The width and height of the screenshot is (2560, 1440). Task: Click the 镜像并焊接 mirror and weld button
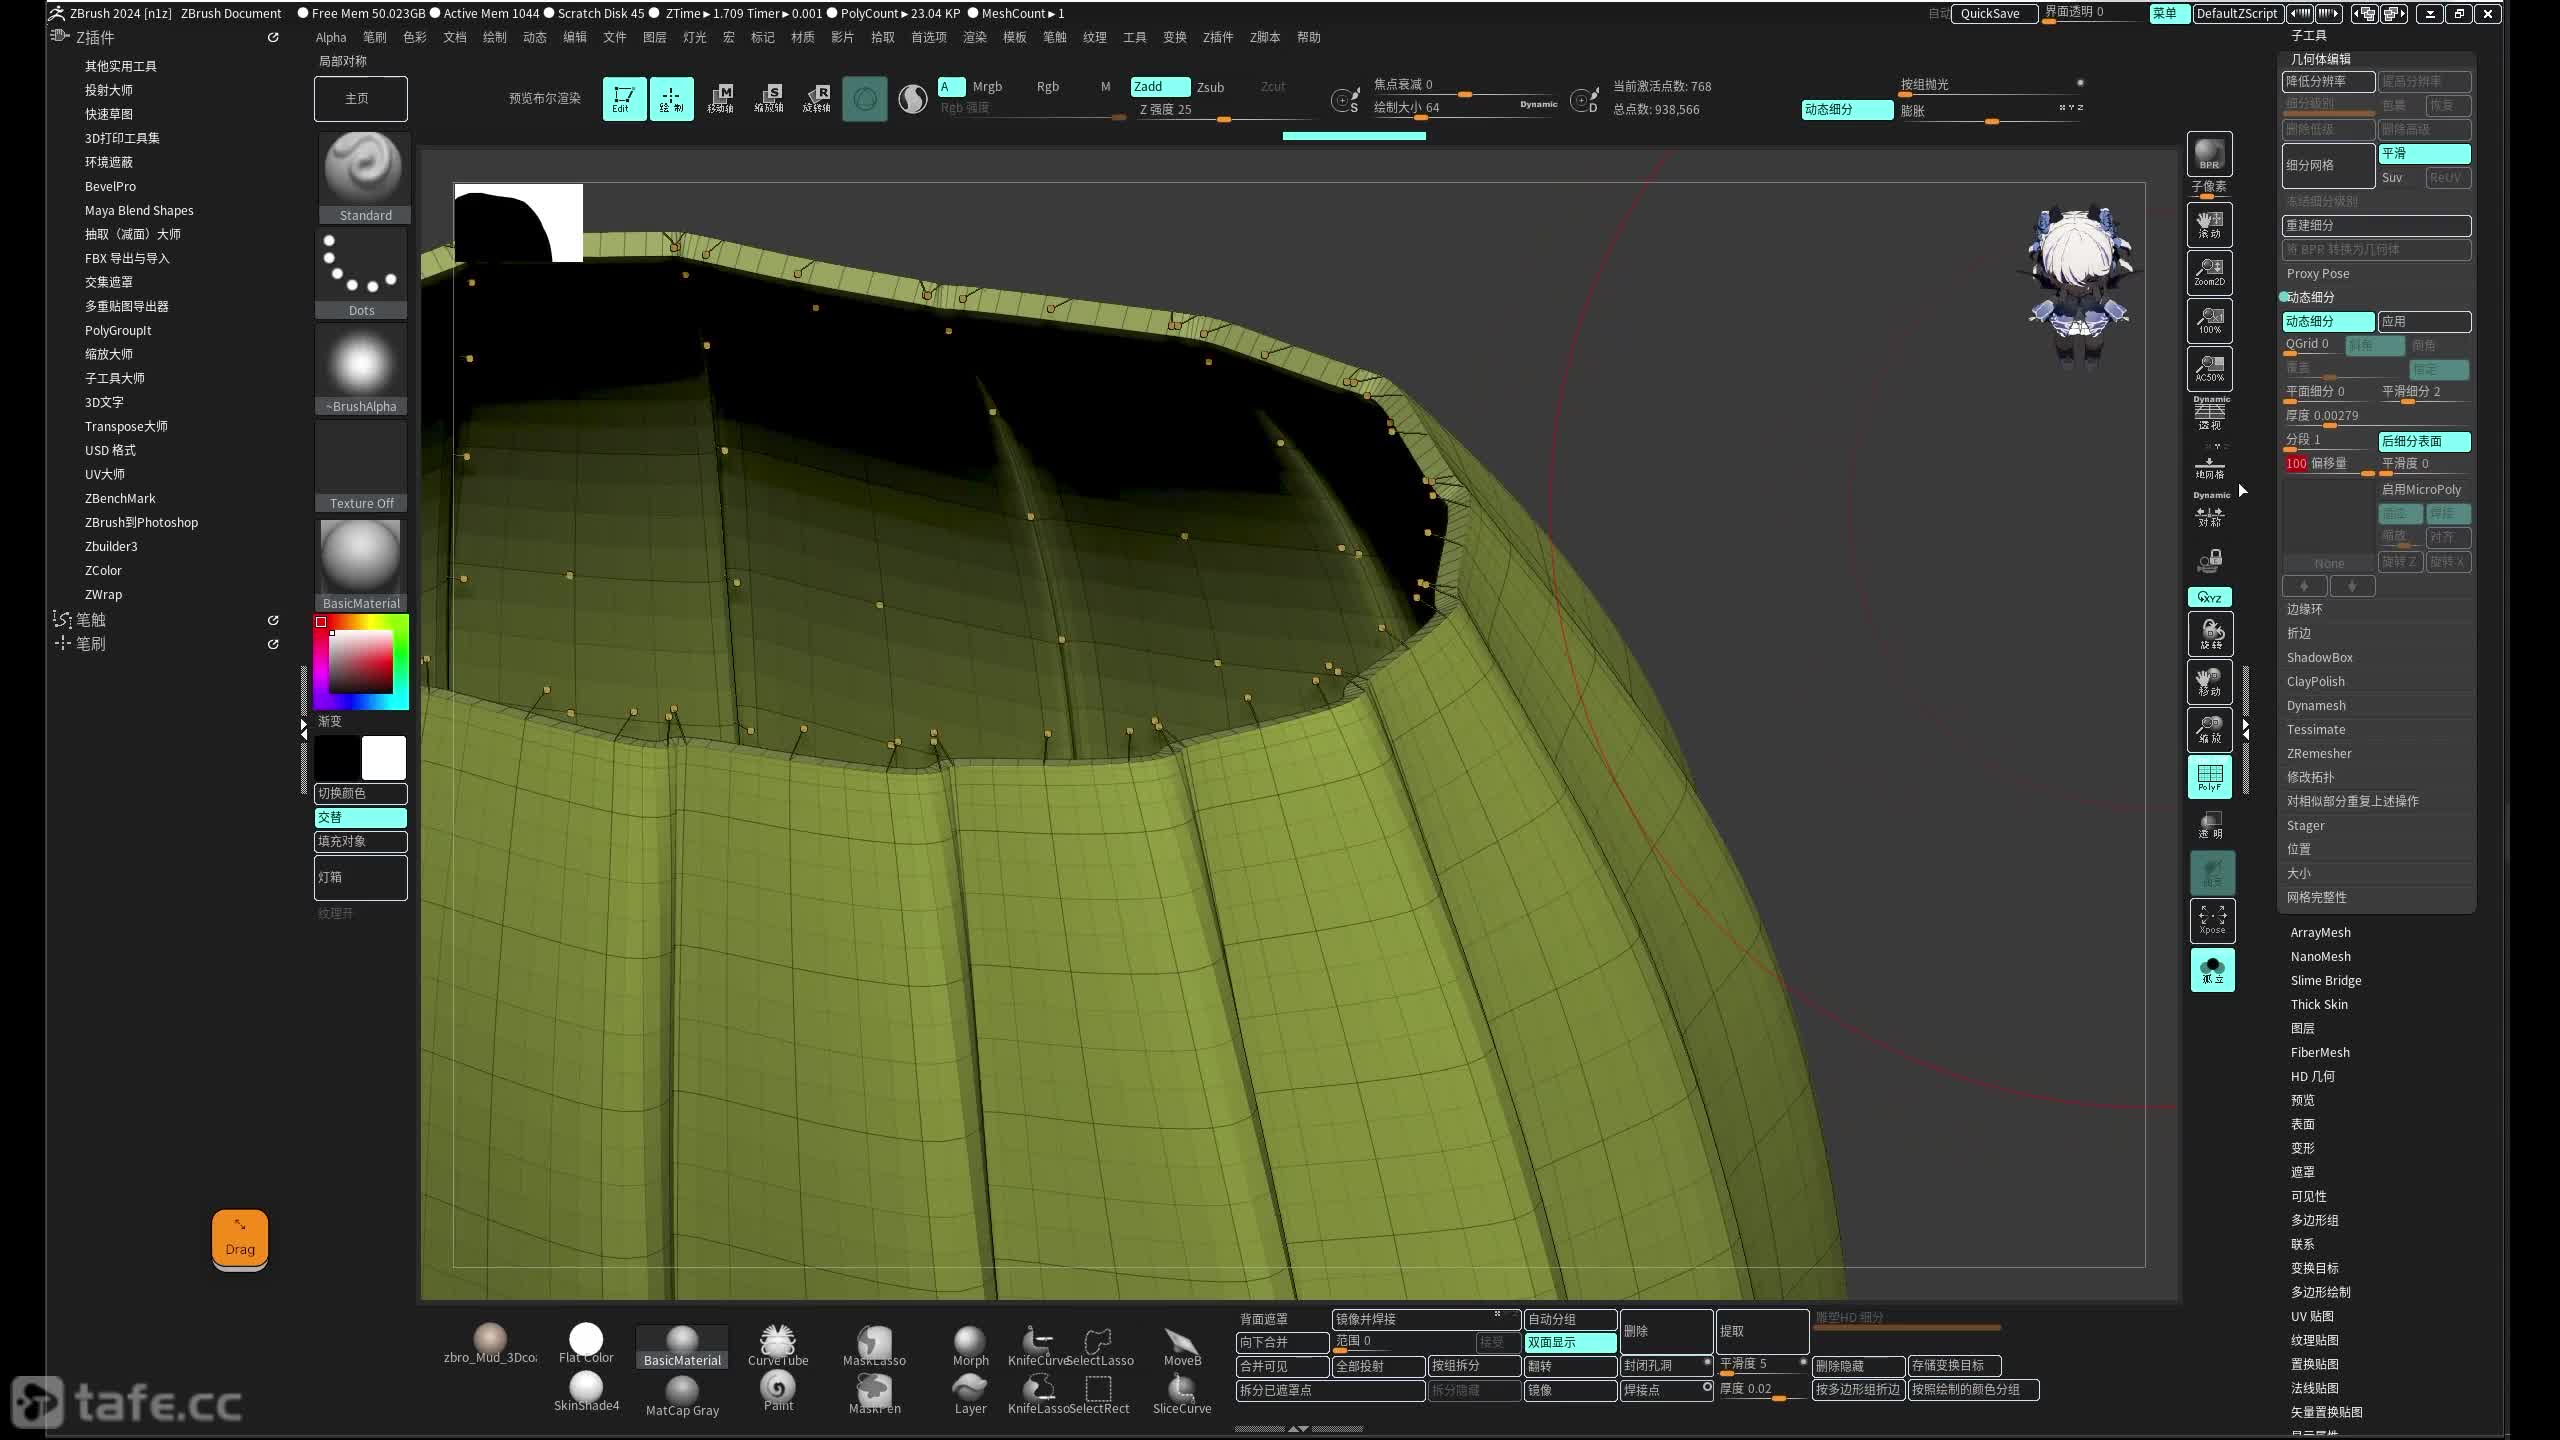1425,1319
